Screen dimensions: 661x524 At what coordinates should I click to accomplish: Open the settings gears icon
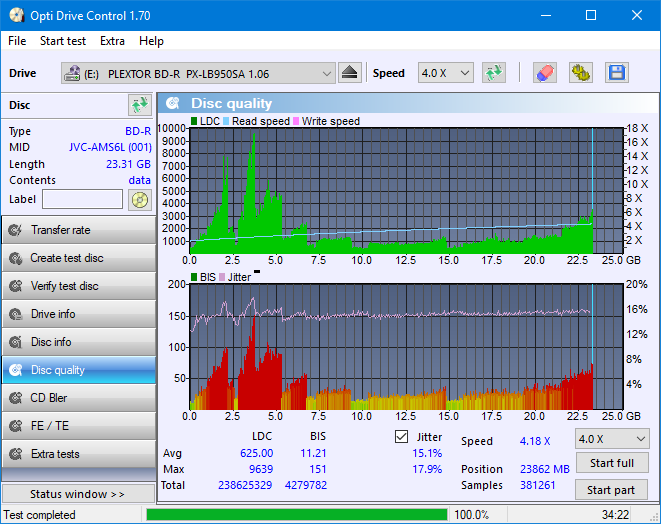tap(580, 73)
